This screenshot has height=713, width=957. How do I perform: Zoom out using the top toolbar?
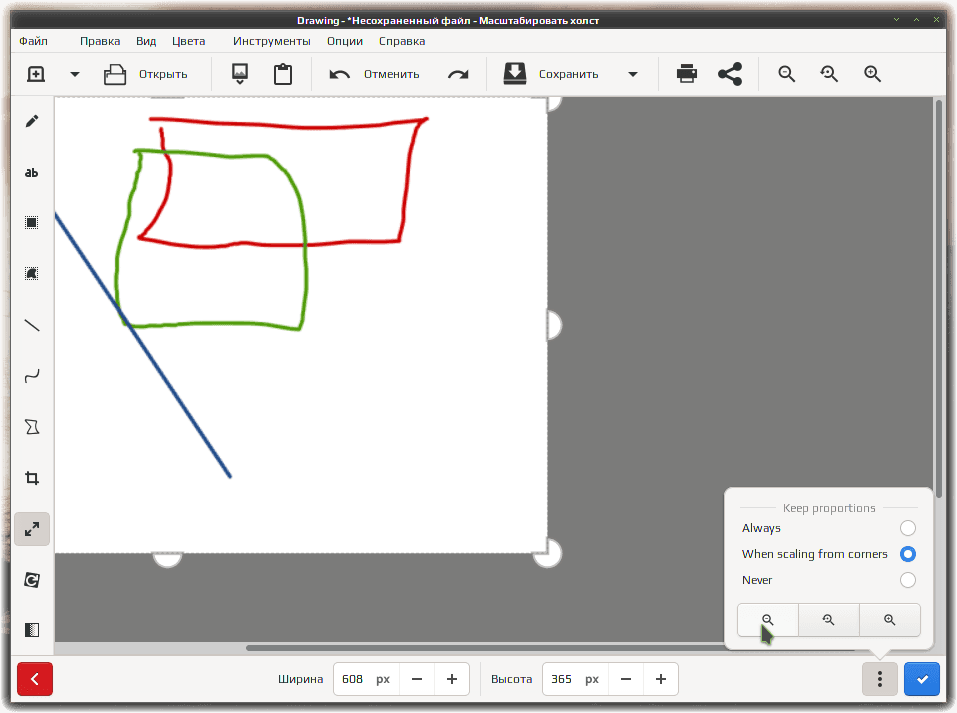click(x=787, y=74)
